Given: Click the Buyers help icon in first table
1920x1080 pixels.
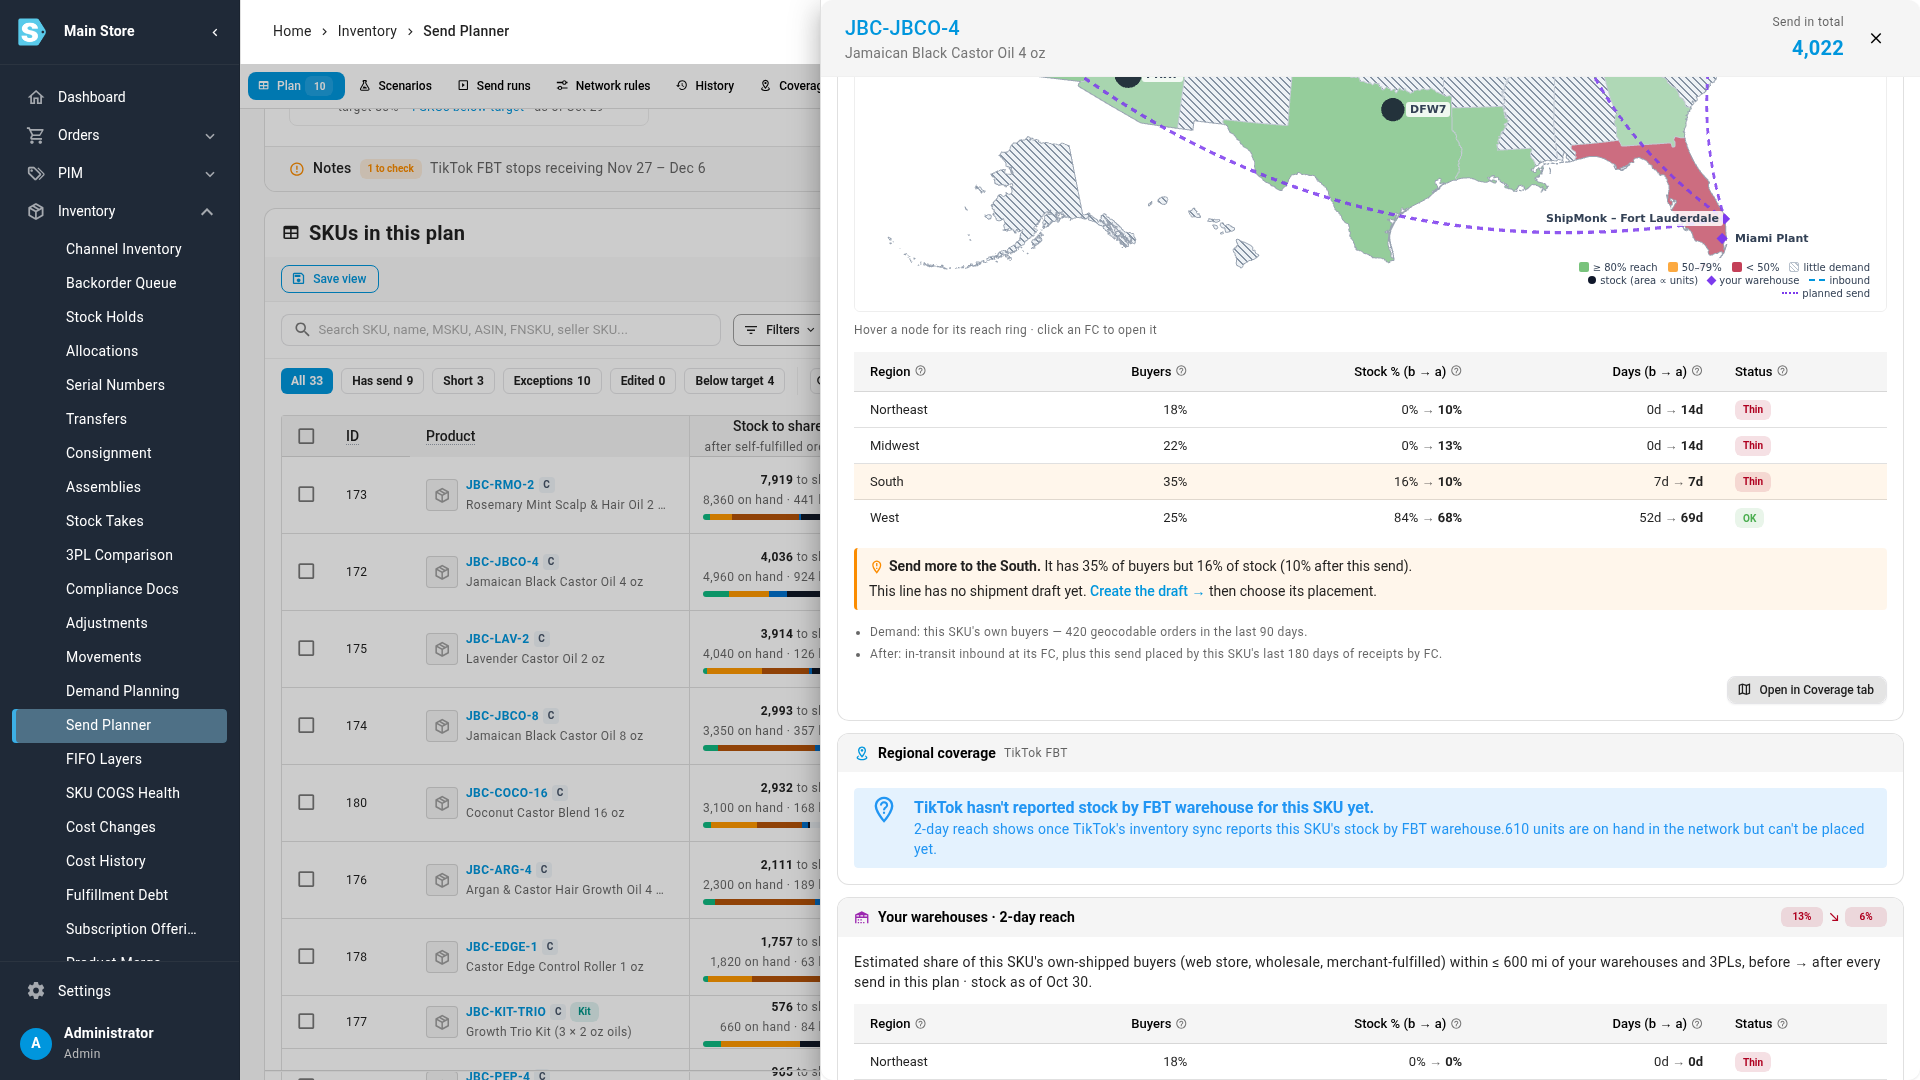Looking at the screenshot, I should 1181,371.
